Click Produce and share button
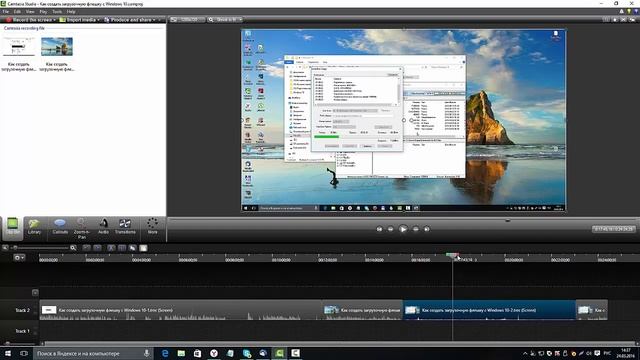Viewport: 640px width, 360px height. 128,20
